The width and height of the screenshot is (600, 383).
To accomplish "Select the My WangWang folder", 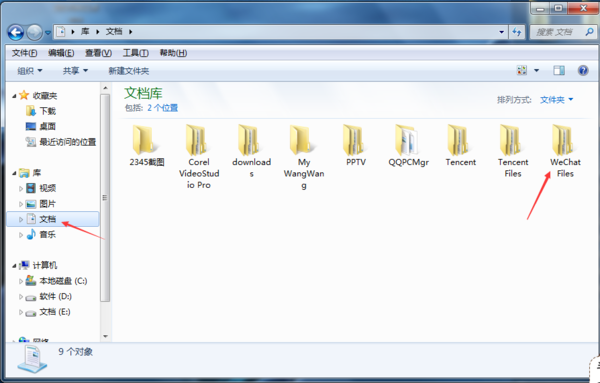I will 304,156.
